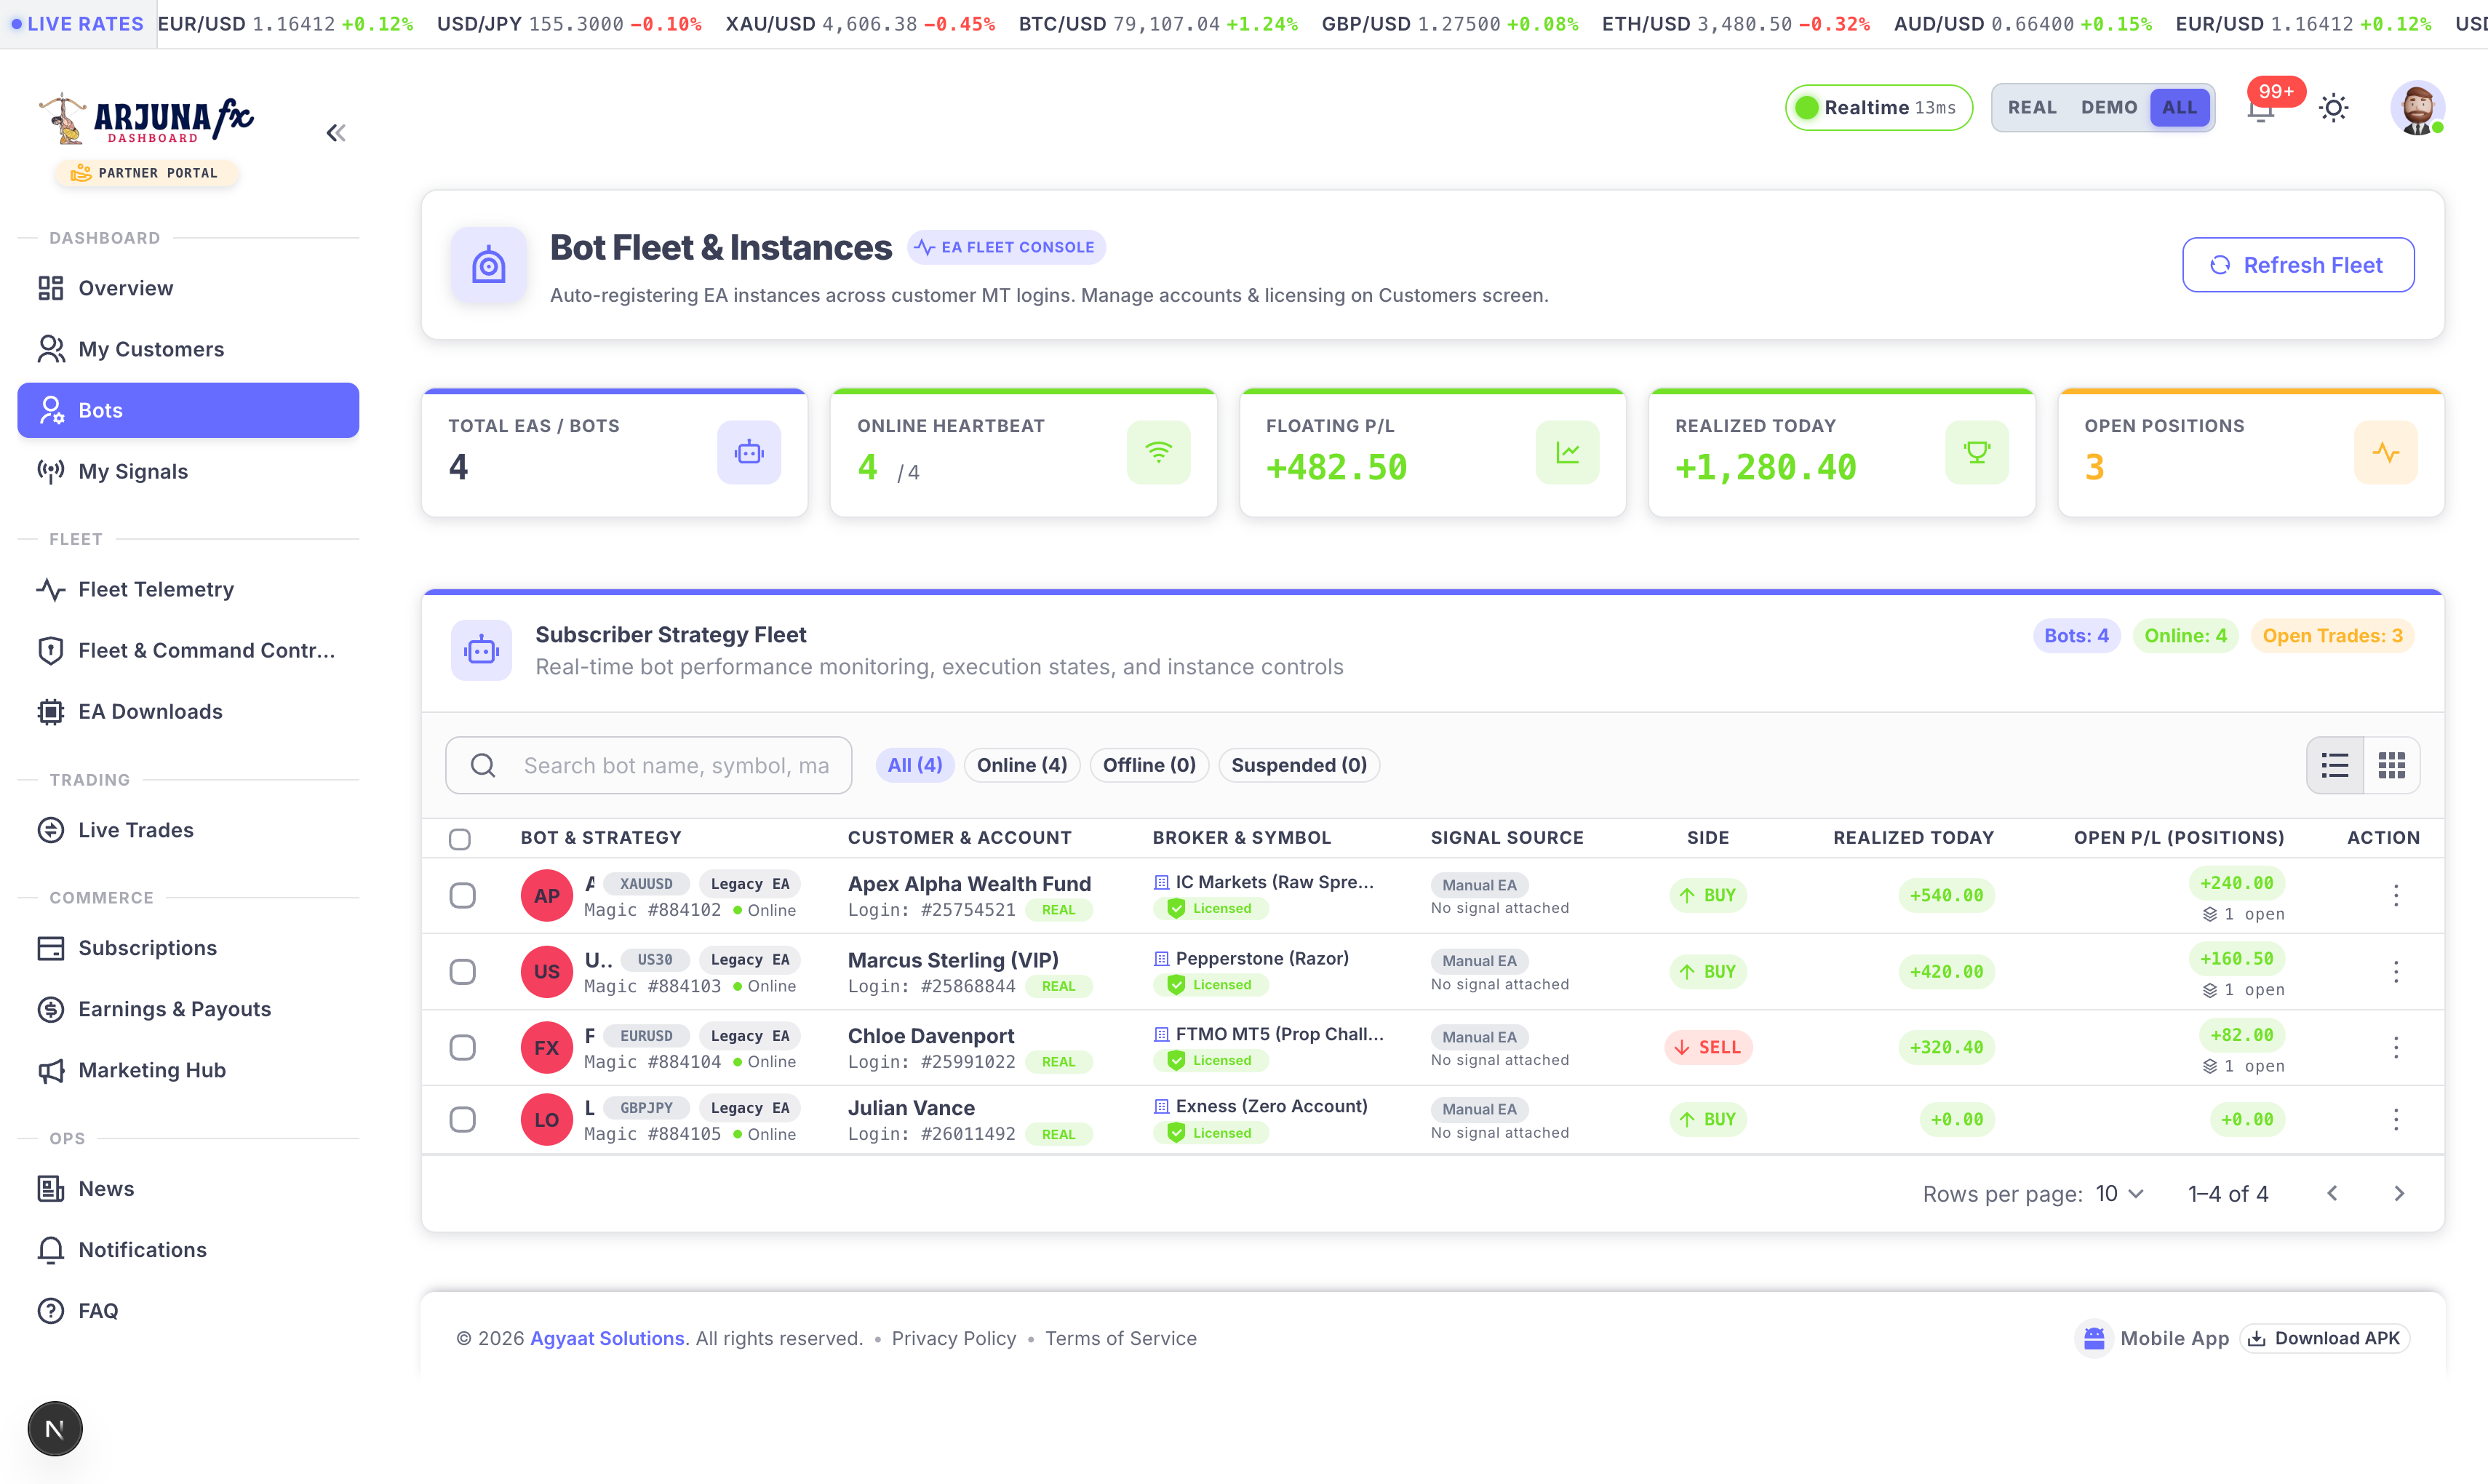The image size is (2488, 1484).
Task: Select the All (4) filter
Action: pyautogui.click(x=915, y=765)
